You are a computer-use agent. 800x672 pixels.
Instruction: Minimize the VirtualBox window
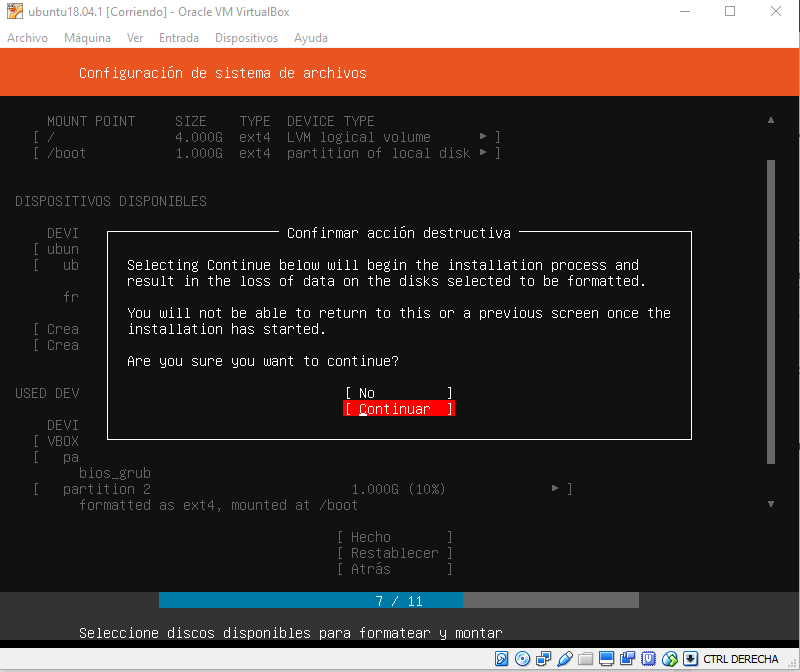685,11
